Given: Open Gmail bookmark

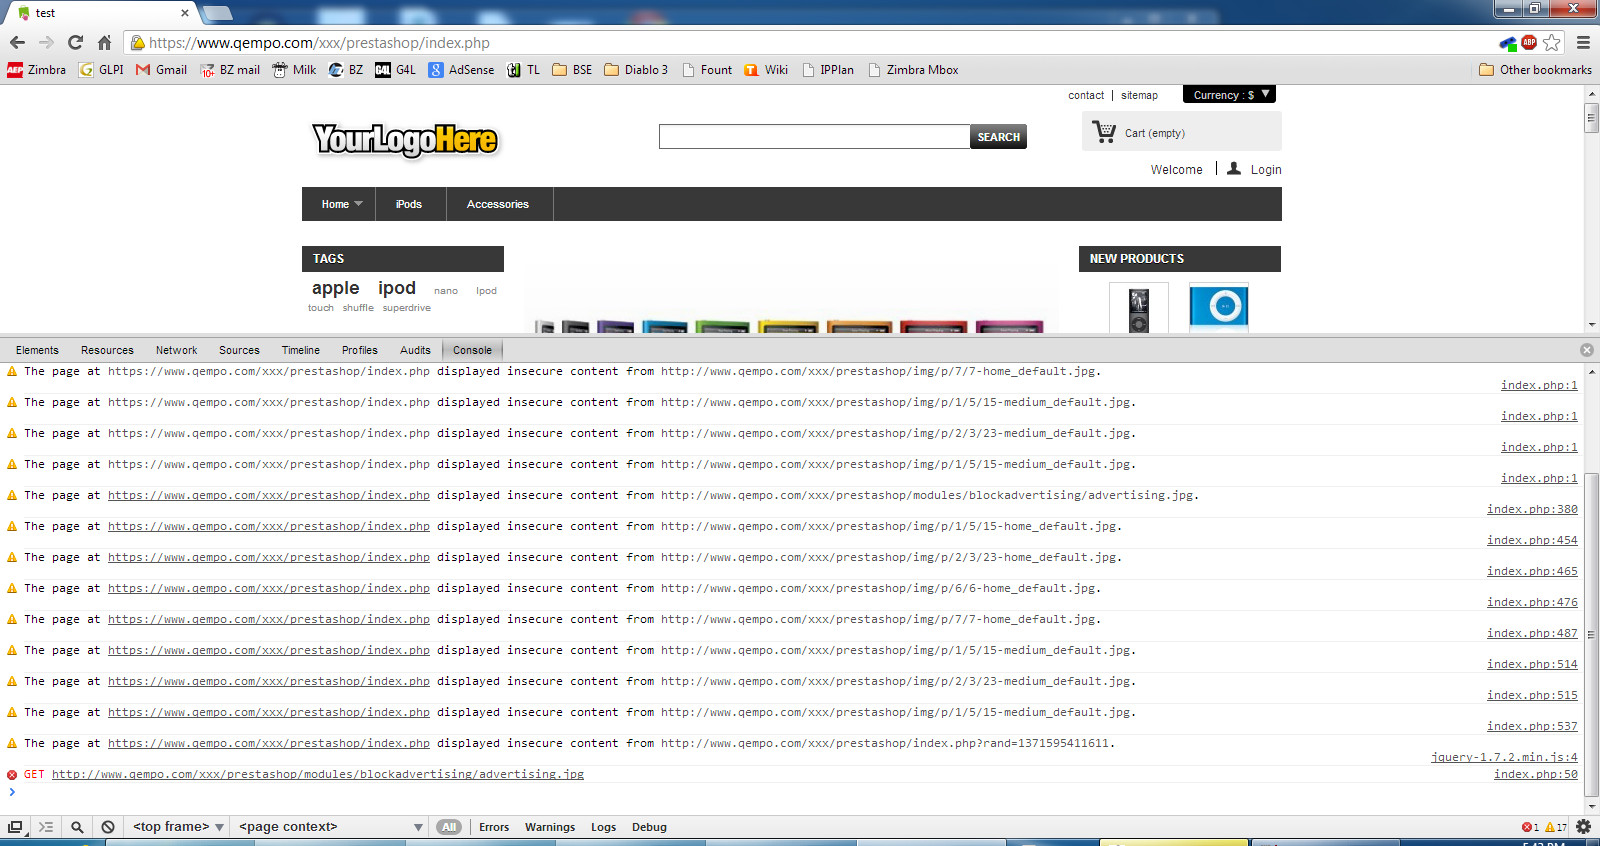Looking at the screenshot, I should tap(161, 70).
